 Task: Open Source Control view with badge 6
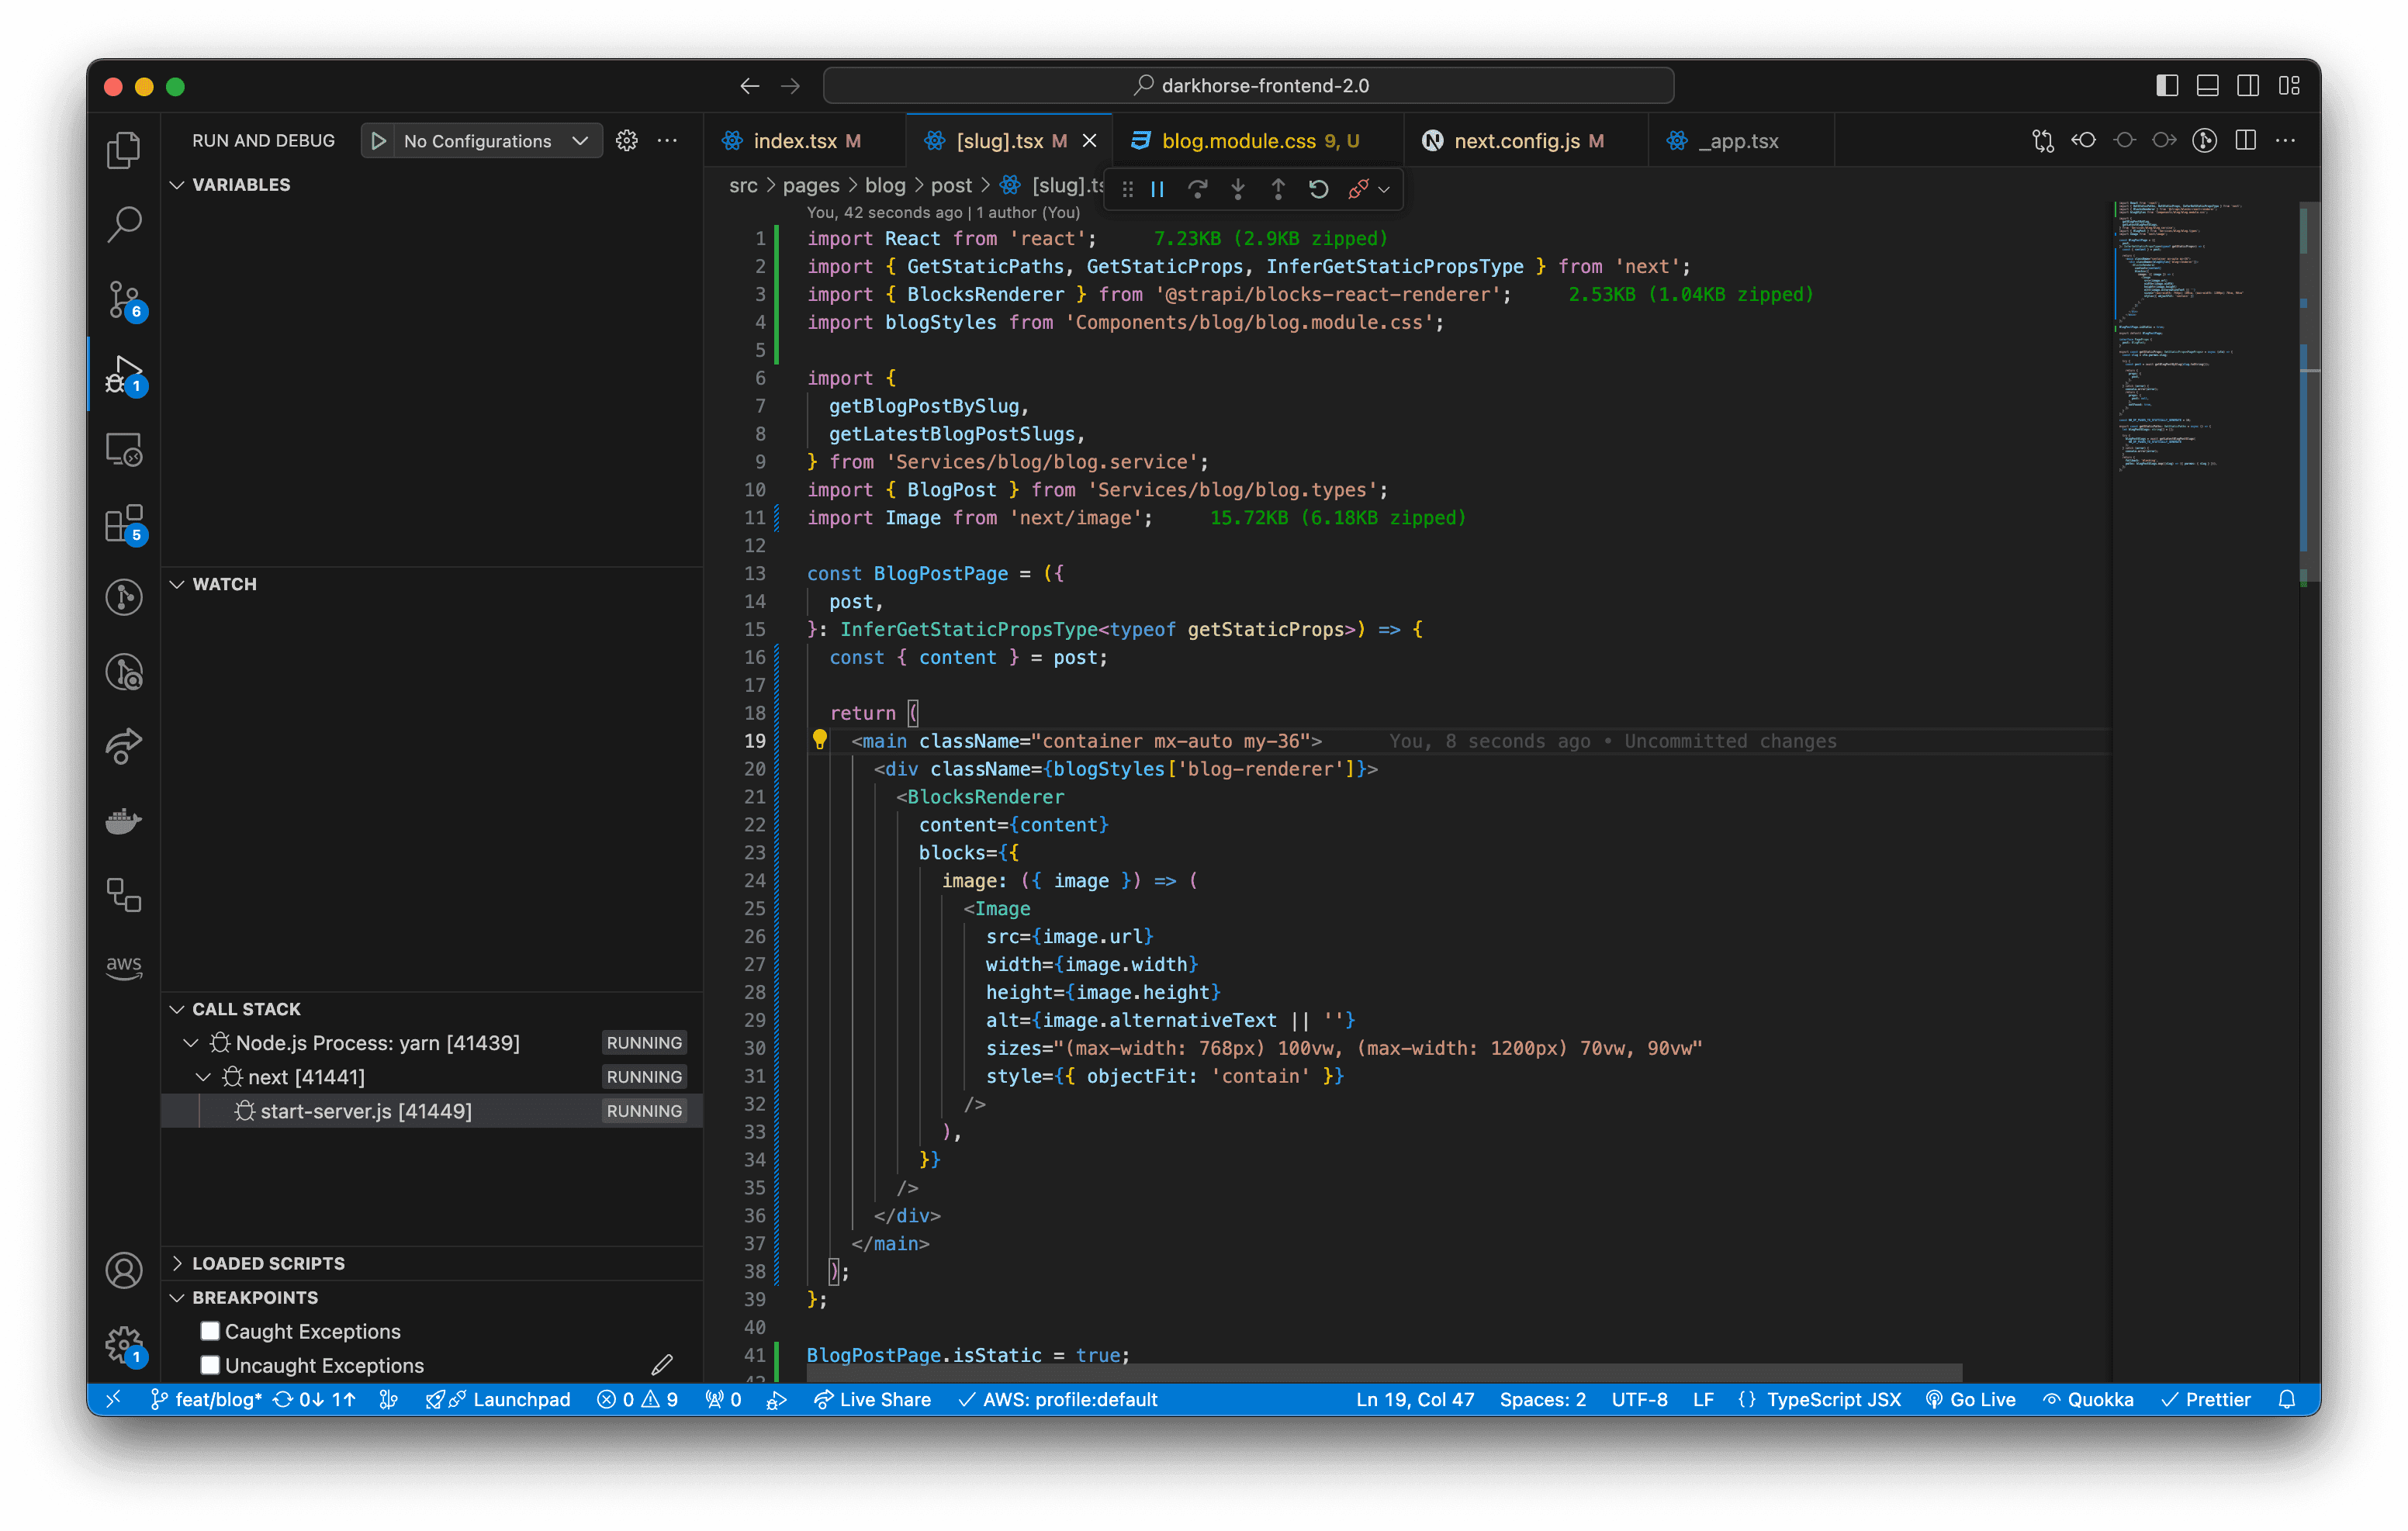pos(124,299)
